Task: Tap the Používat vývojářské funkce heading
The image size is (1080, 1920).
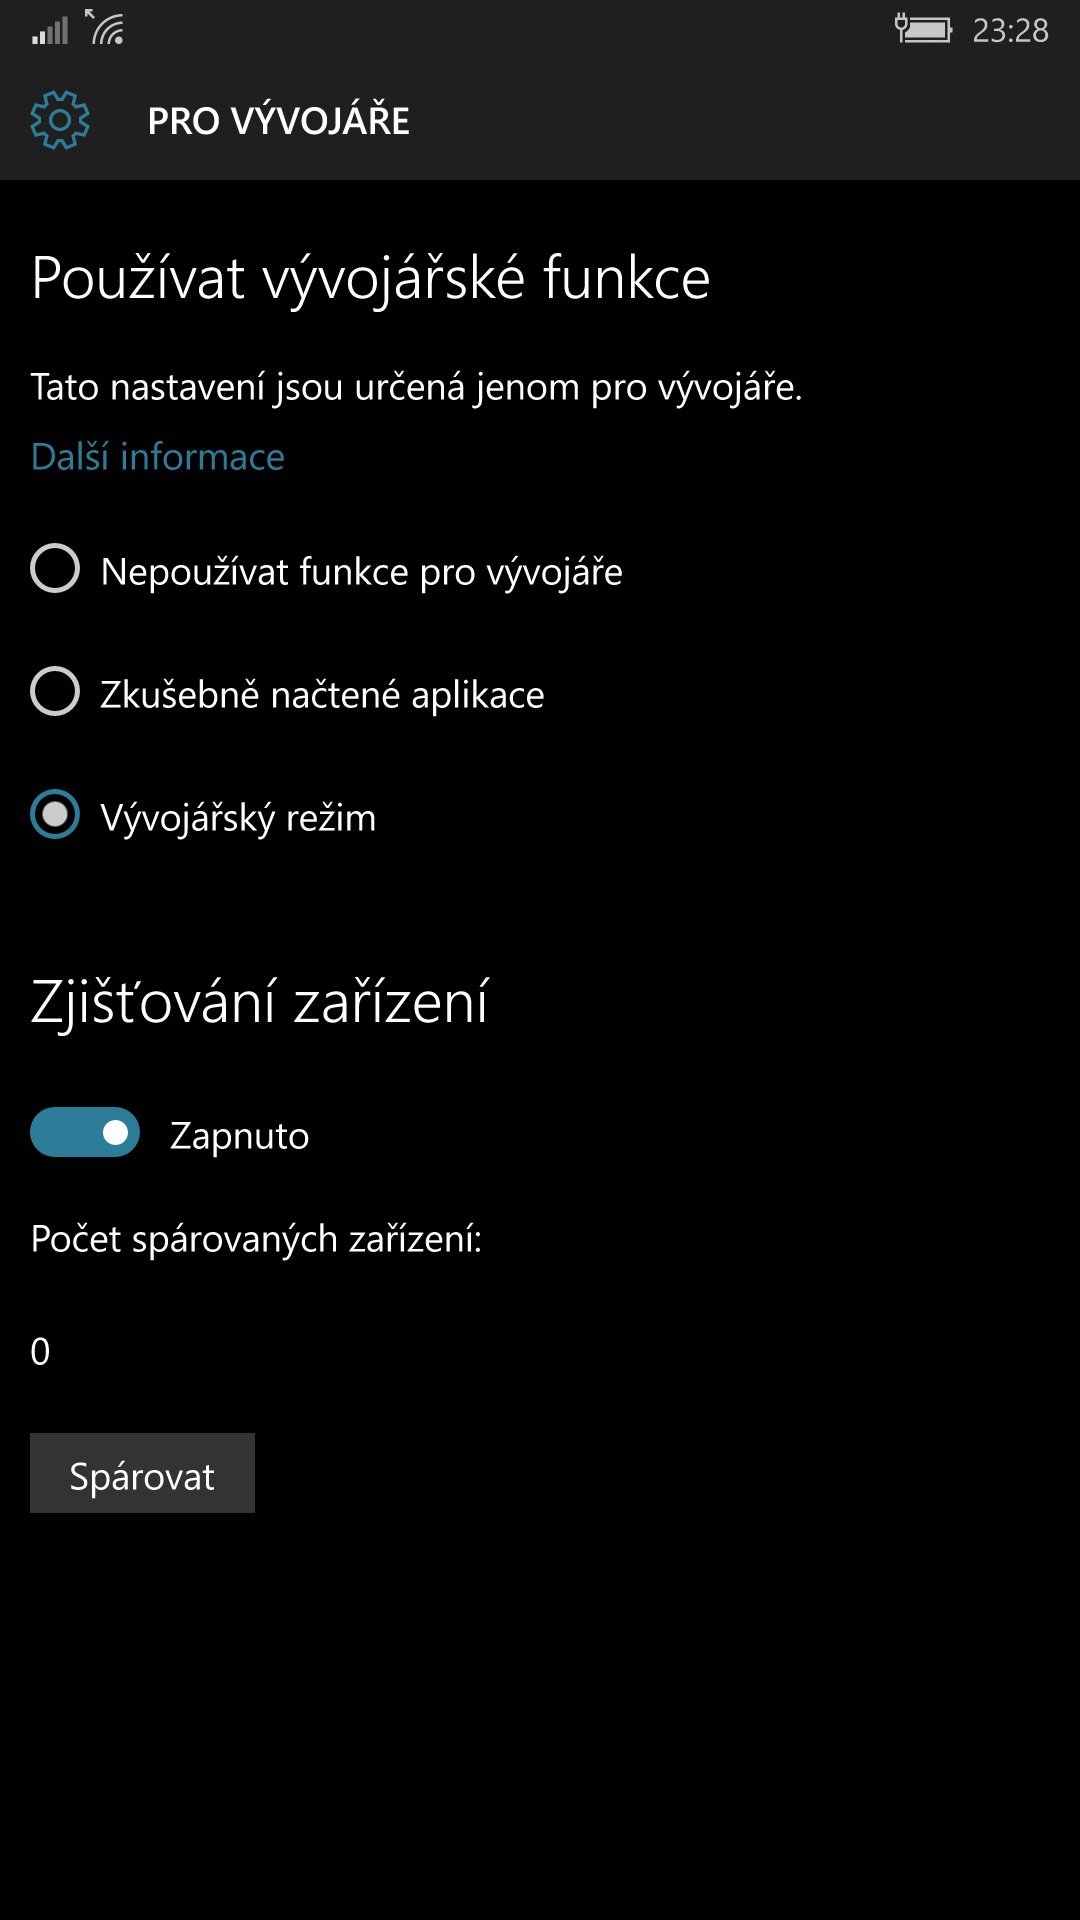Action: click(x=371, y=278)
